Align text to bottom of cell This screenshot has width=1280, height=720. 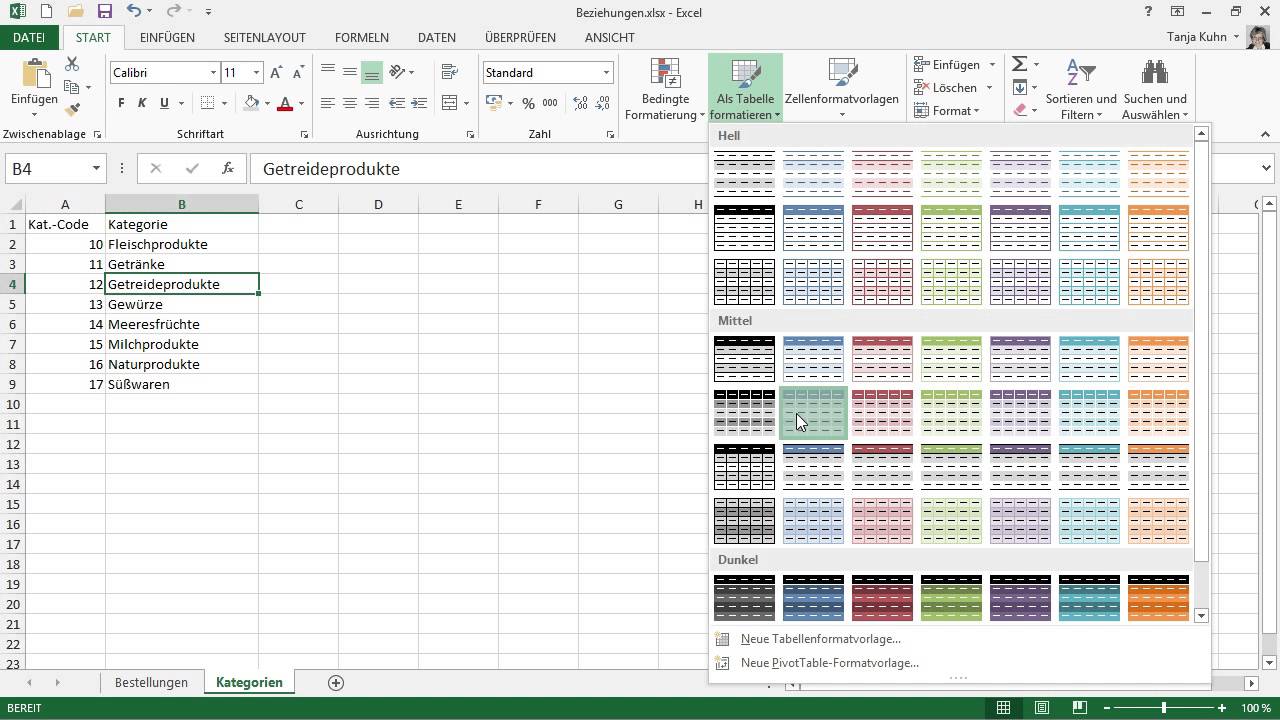372,72
